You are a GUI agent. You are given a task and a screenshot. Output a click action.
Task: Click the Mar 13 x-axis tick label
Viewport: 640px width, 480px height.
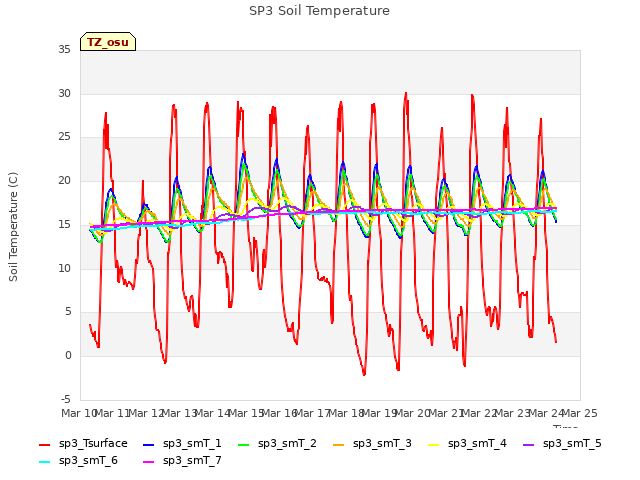[179, 413]
